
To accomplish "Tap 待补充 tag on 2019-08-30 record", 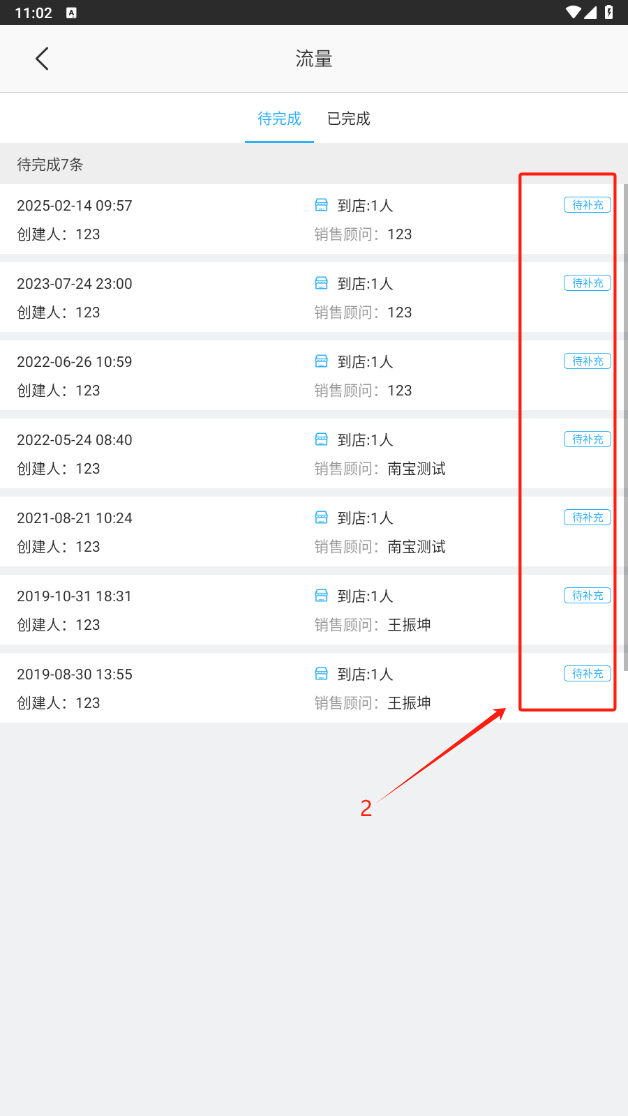I will (587, 673).
